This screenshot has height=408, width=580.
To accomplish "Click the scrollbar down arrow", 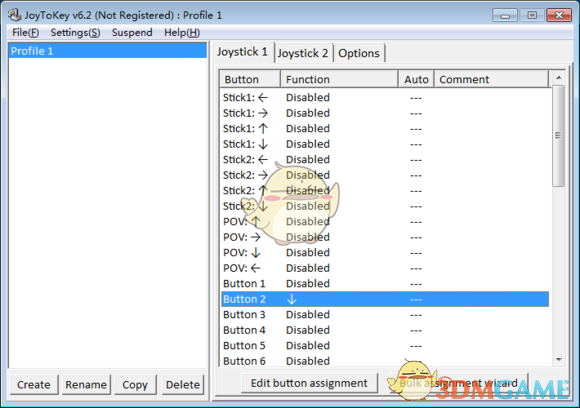I will (559, 360).
